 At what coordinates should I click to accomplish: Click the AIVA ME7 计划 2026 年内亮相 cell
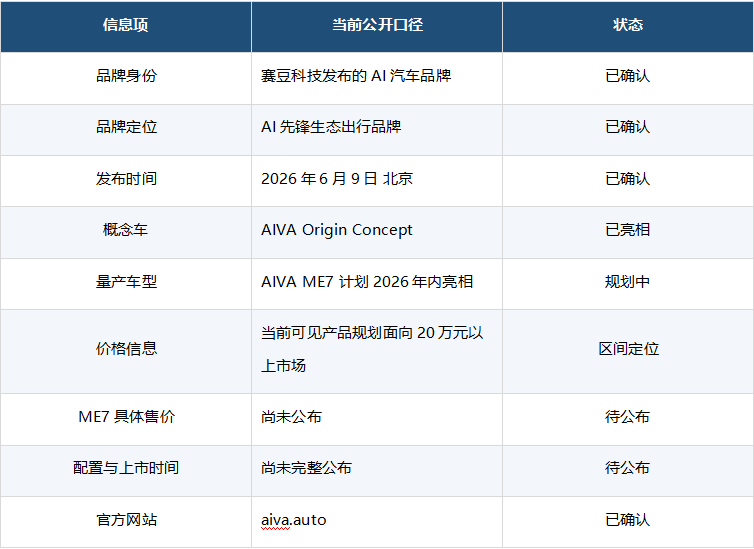377,284
